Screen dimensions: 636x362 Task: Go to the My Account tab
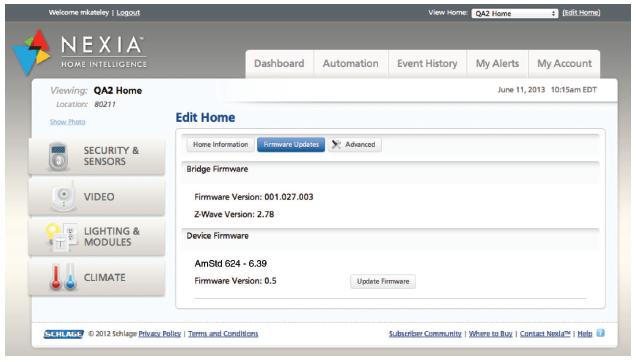tap(564, 64)
